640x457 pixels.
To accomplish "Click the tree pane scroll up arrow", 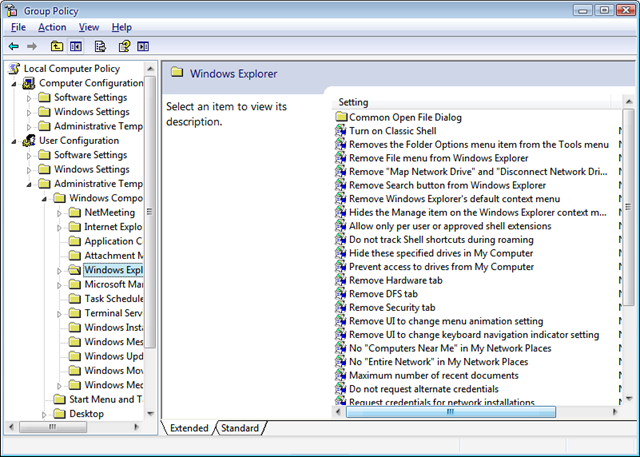I will coord(150,69).
